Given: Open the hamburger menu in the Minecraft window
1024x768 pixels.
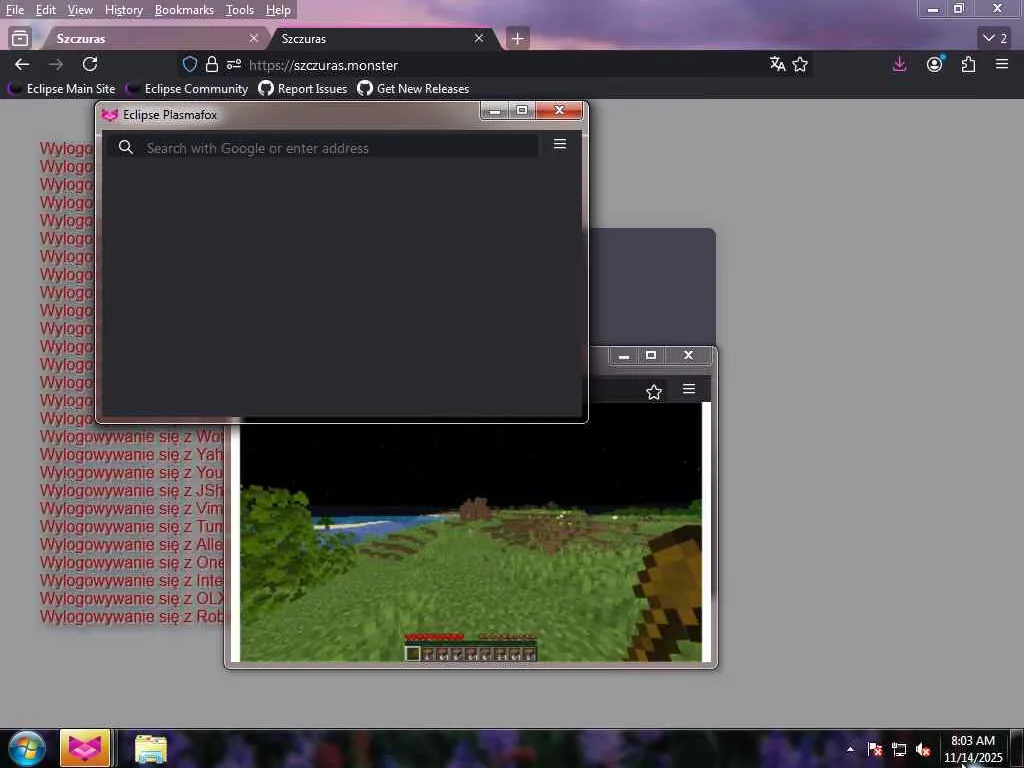Looking at the screenshot, I should pos(688,389).
